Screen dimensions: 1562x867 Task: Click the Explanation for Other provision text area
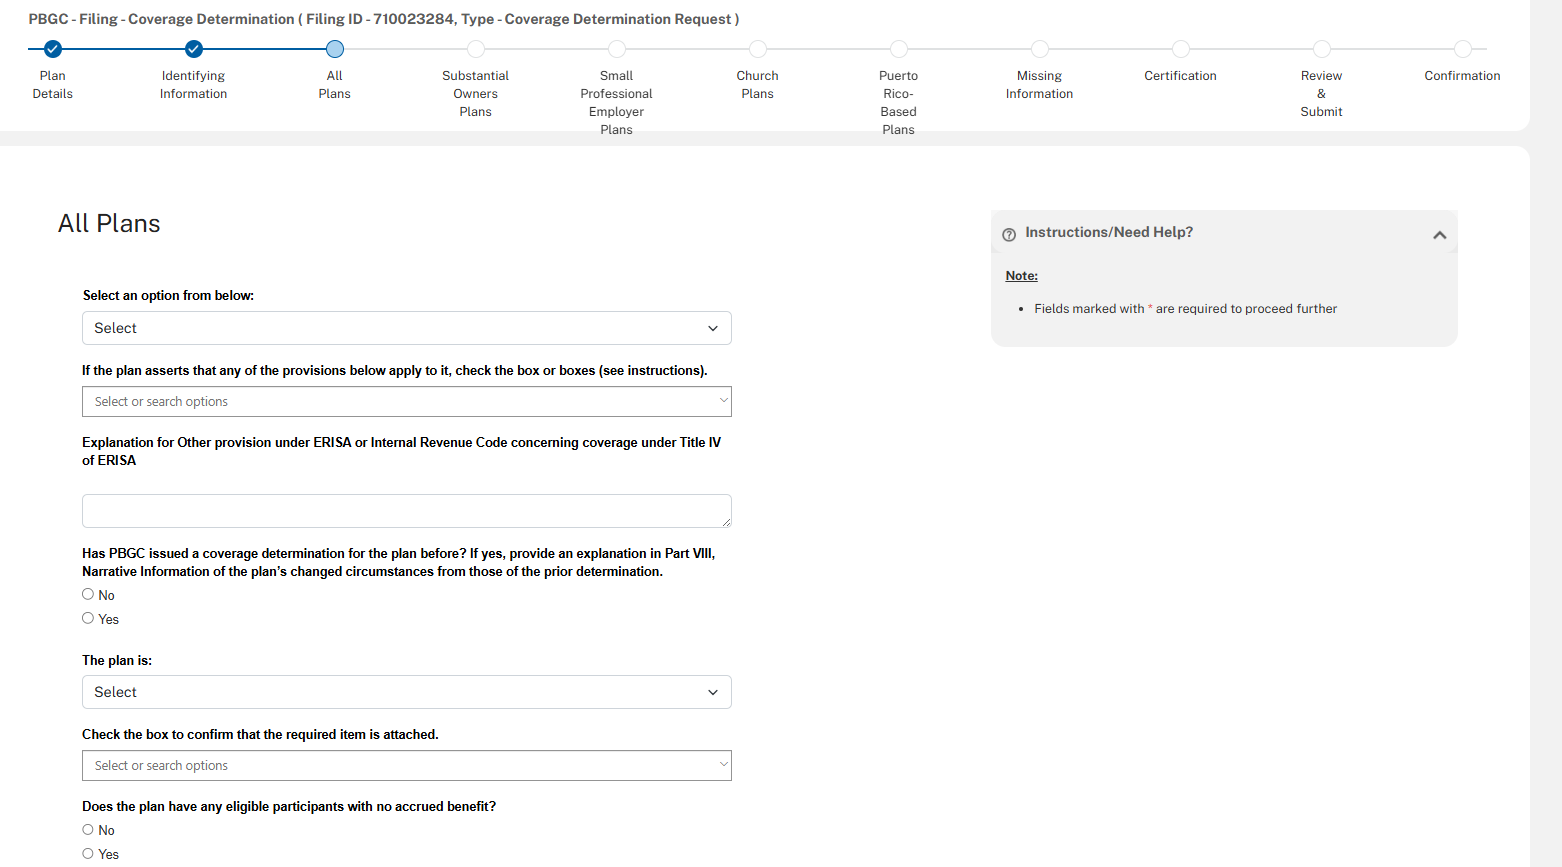coord(406,511)
